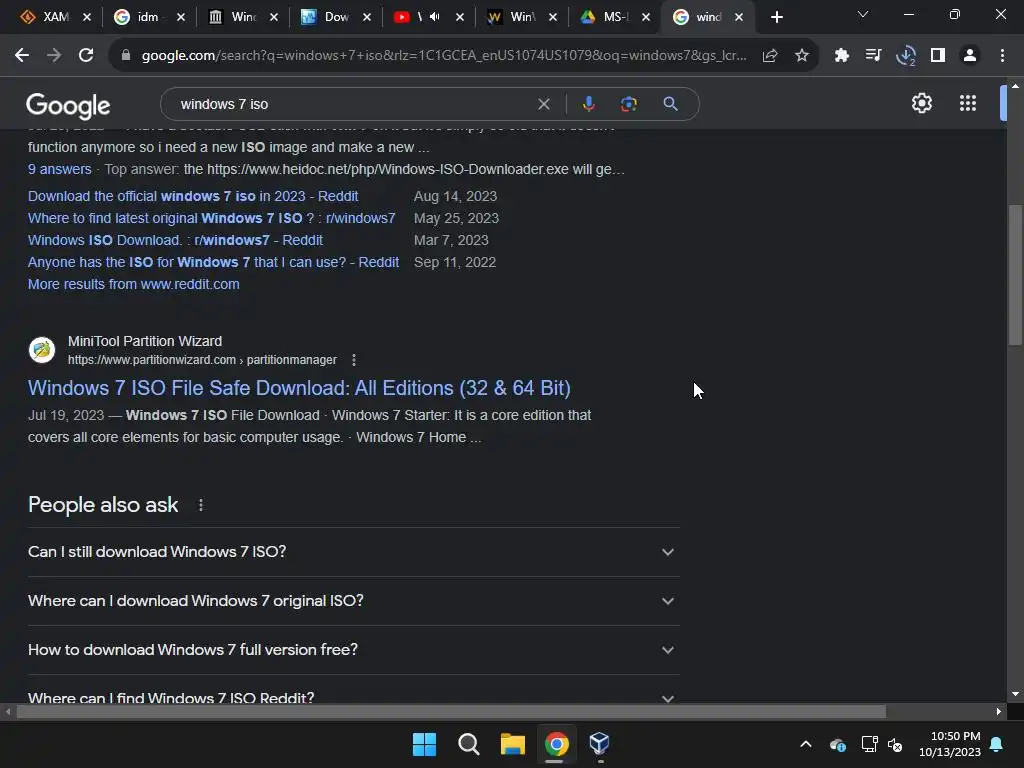
Task: Click the browser forward arrow
Action: point(54,56)
